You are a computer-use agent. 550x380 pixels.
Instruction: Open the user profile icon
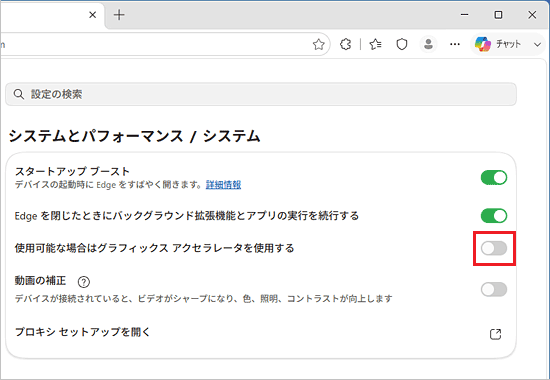(x=428, y=44)
